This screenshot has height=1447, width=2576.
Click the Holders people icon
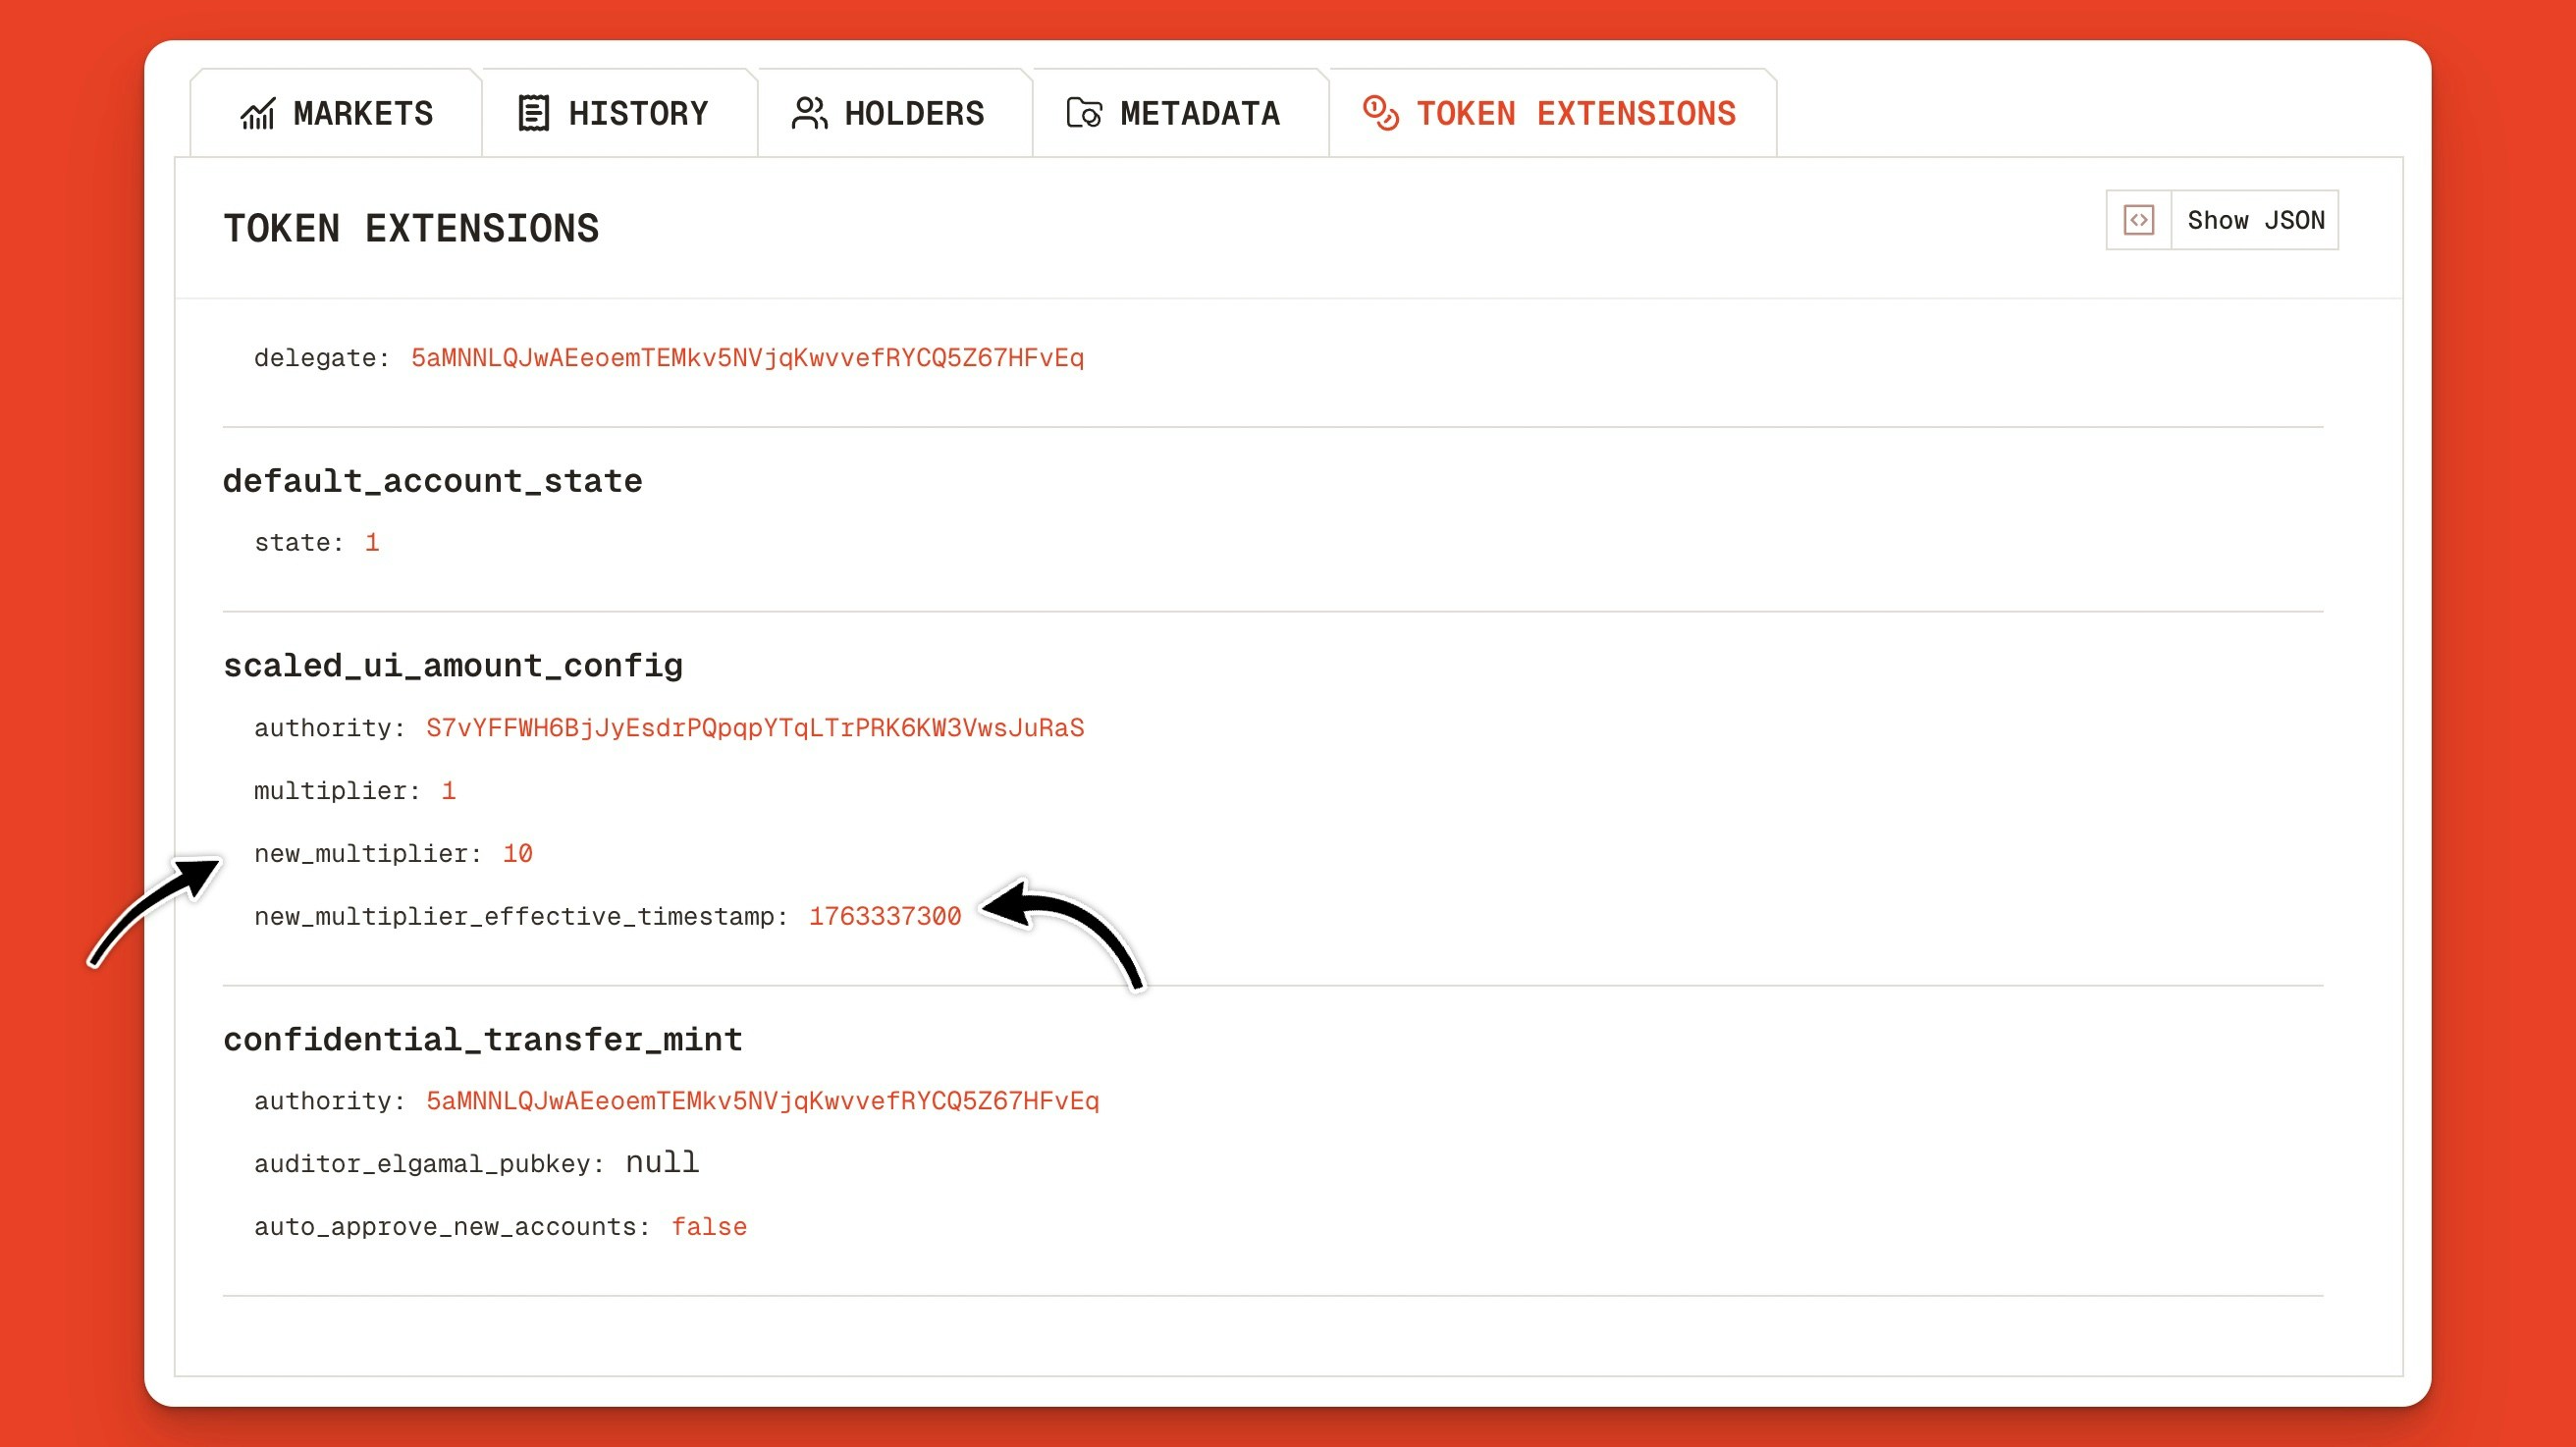pyautogui.click(x=809, y=113)
